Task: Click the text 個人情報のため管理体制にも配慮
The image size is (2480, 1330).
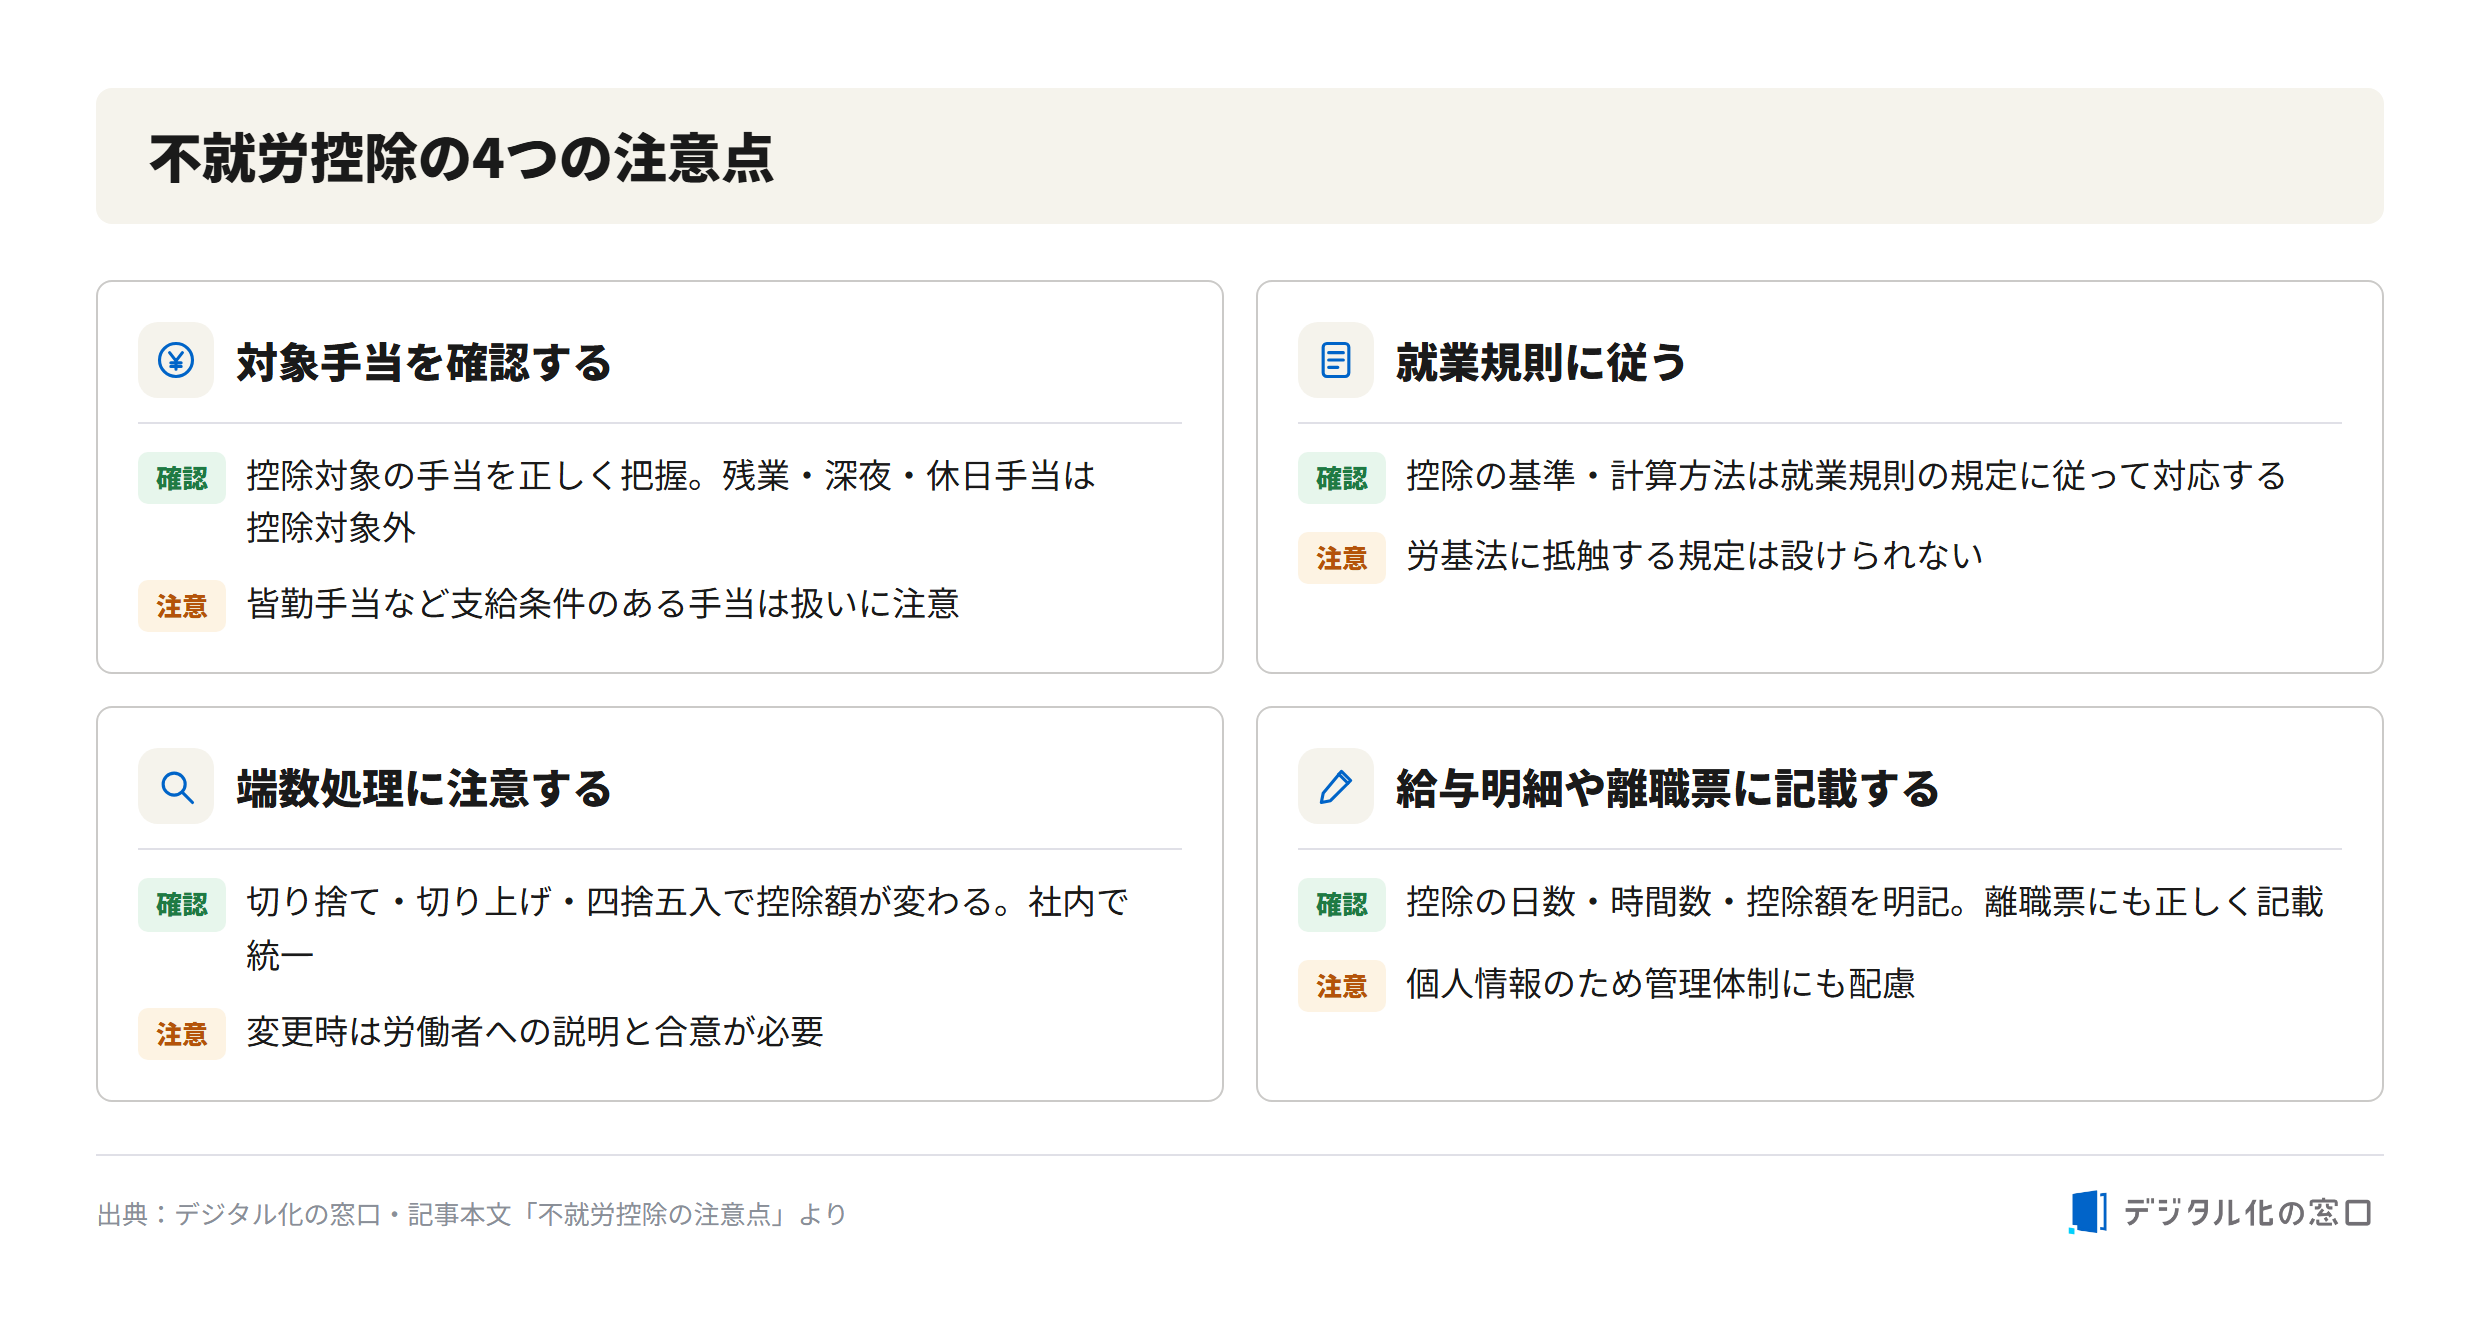Action: coord(1661,983)
